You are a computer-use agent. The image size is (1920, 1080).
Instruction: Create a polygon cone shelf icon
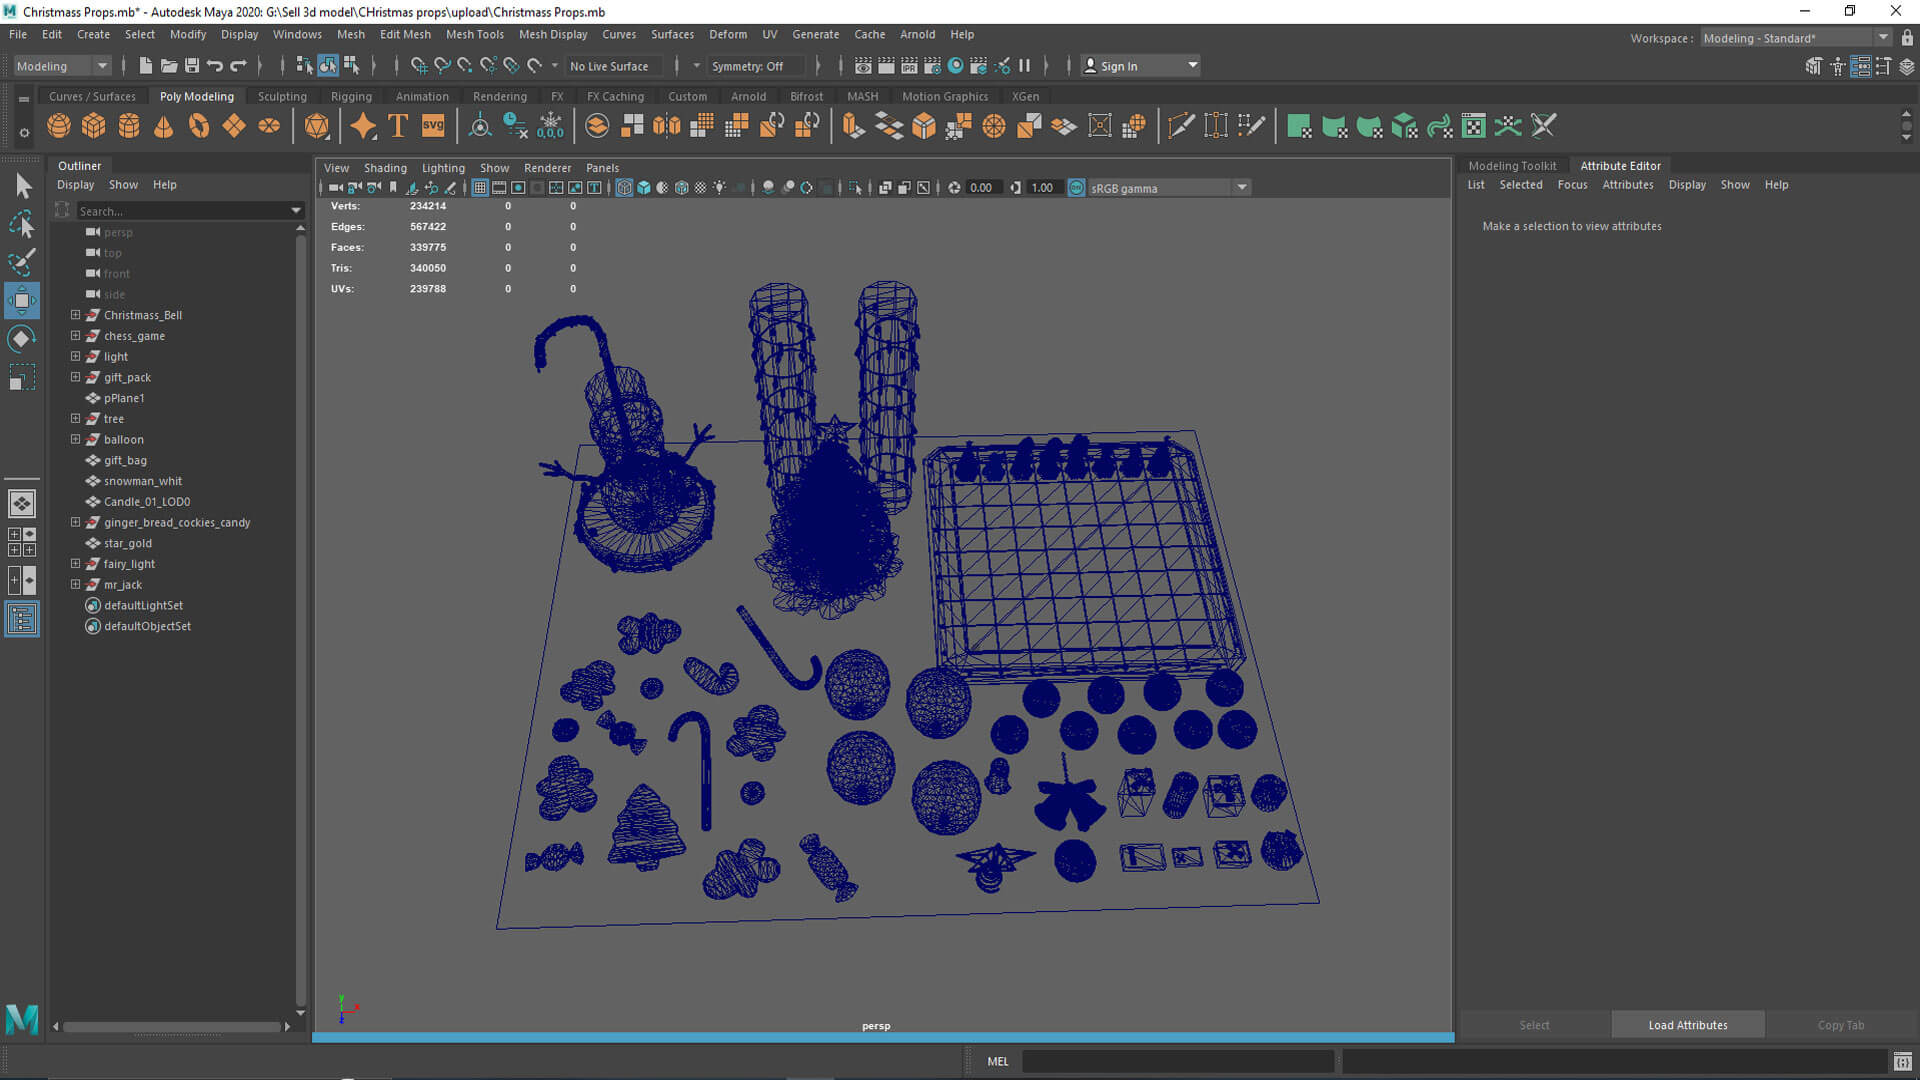tap(164, 126)
